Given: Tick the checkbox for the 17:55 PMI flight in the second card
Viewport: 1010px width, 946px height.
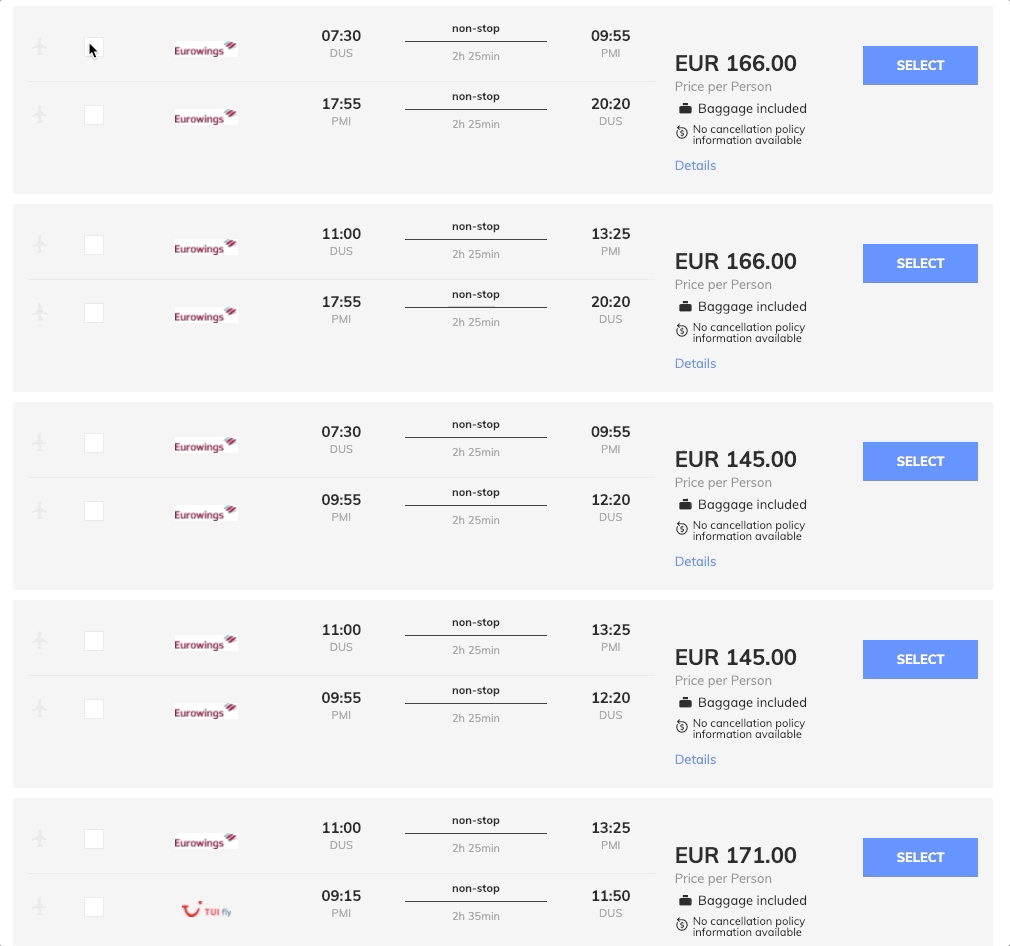Looking at the screenshot, I should point(94,313).
